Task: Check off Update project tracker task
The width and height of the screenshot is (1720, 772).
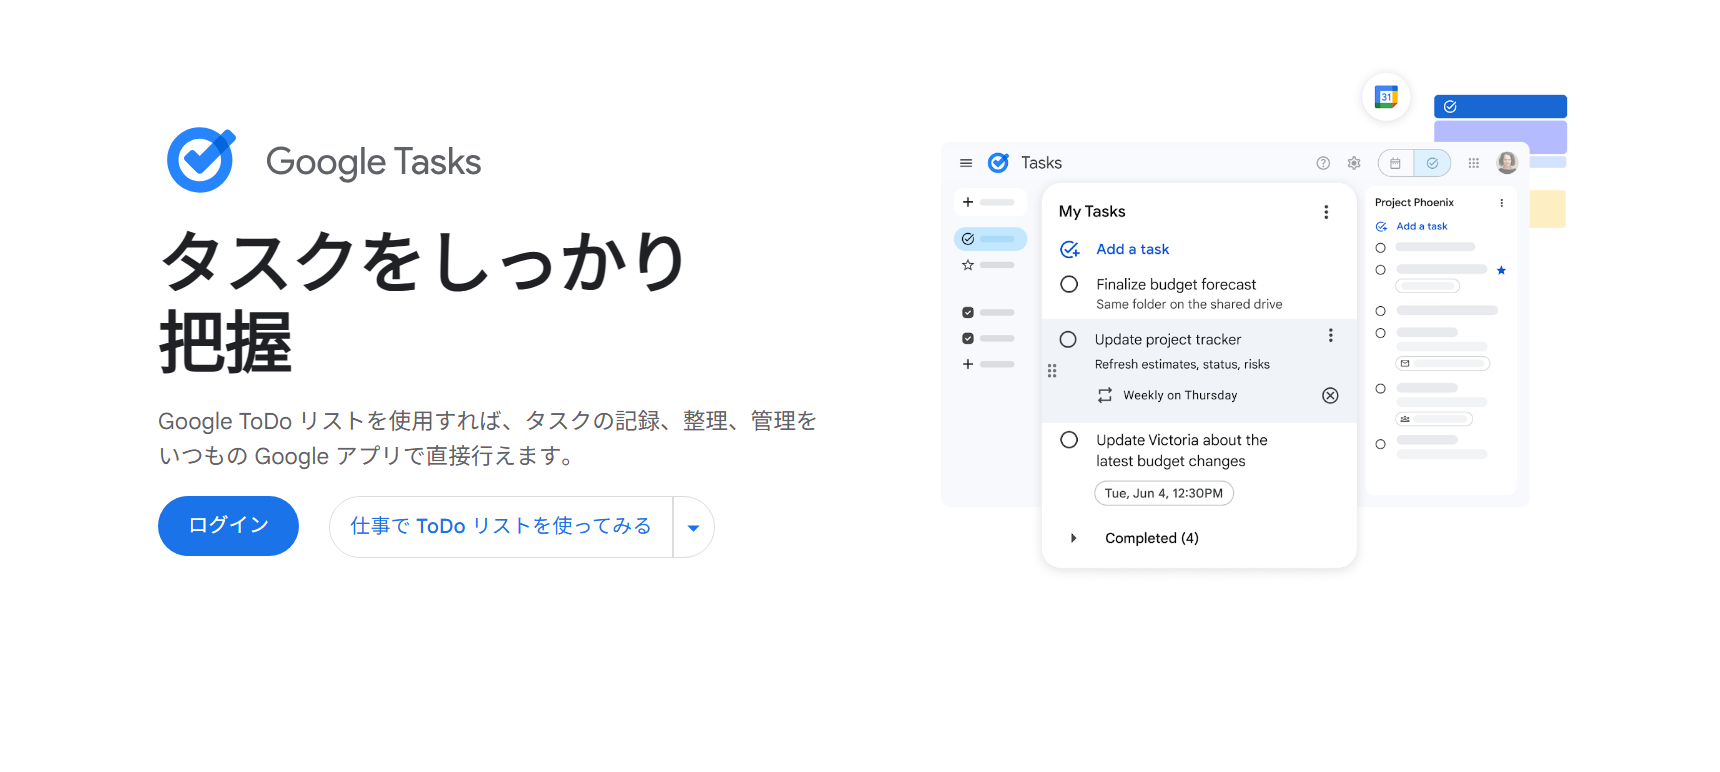Action: click(x=1068, y=339)
